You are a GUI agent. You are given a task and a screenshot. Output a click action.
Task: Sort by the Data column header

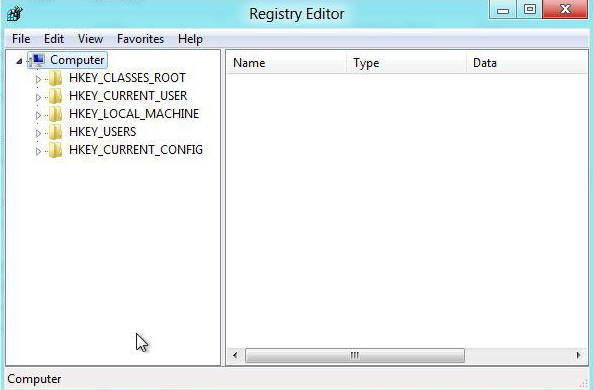tap(527, 63)
